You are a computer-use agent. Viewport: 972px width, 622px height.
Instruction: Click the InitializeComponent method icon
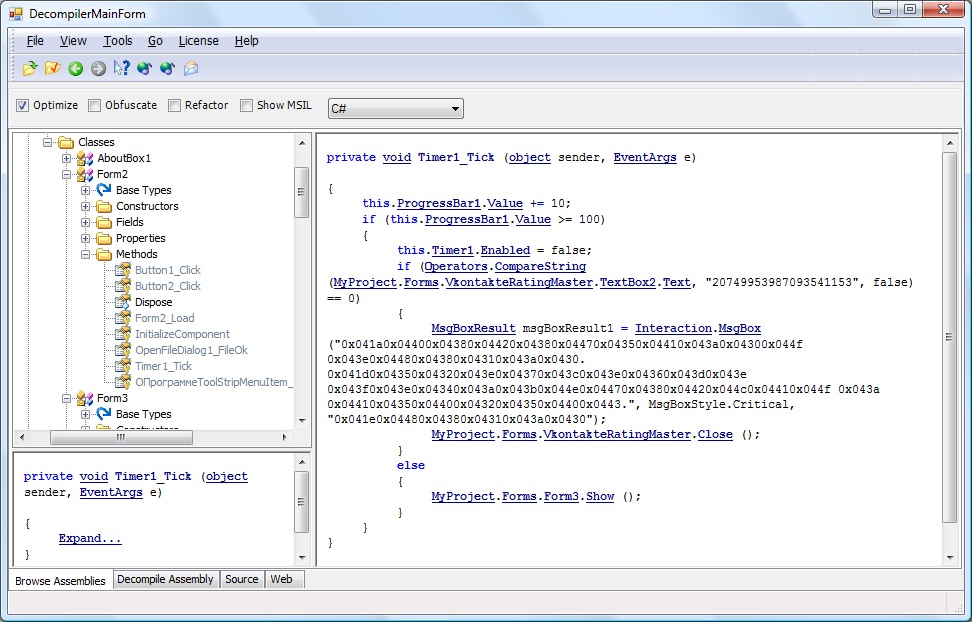(123, 334)
